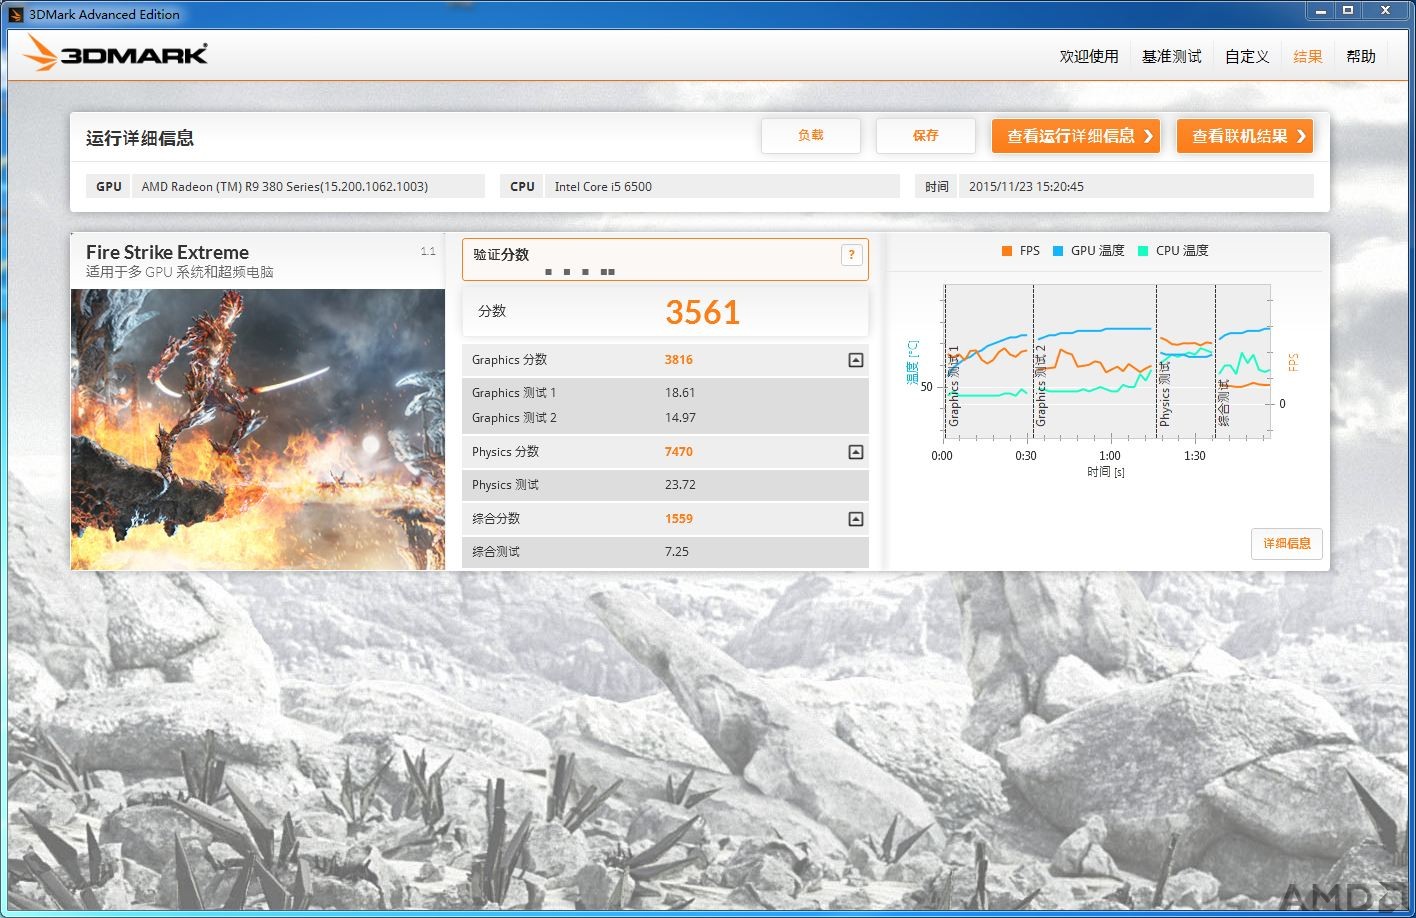1416x918 pixels.
Task: Open the 自定义 tab
Action: [1247, 57]
